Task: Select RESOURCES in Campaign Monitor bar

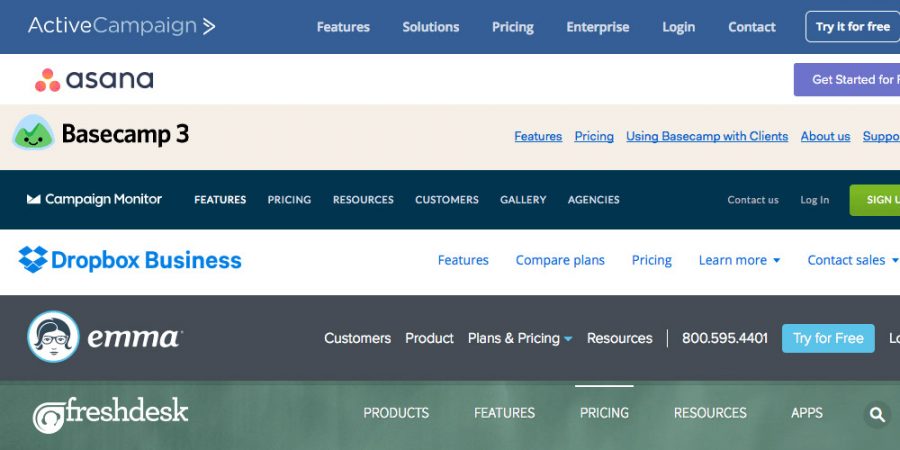Action: 363,200
